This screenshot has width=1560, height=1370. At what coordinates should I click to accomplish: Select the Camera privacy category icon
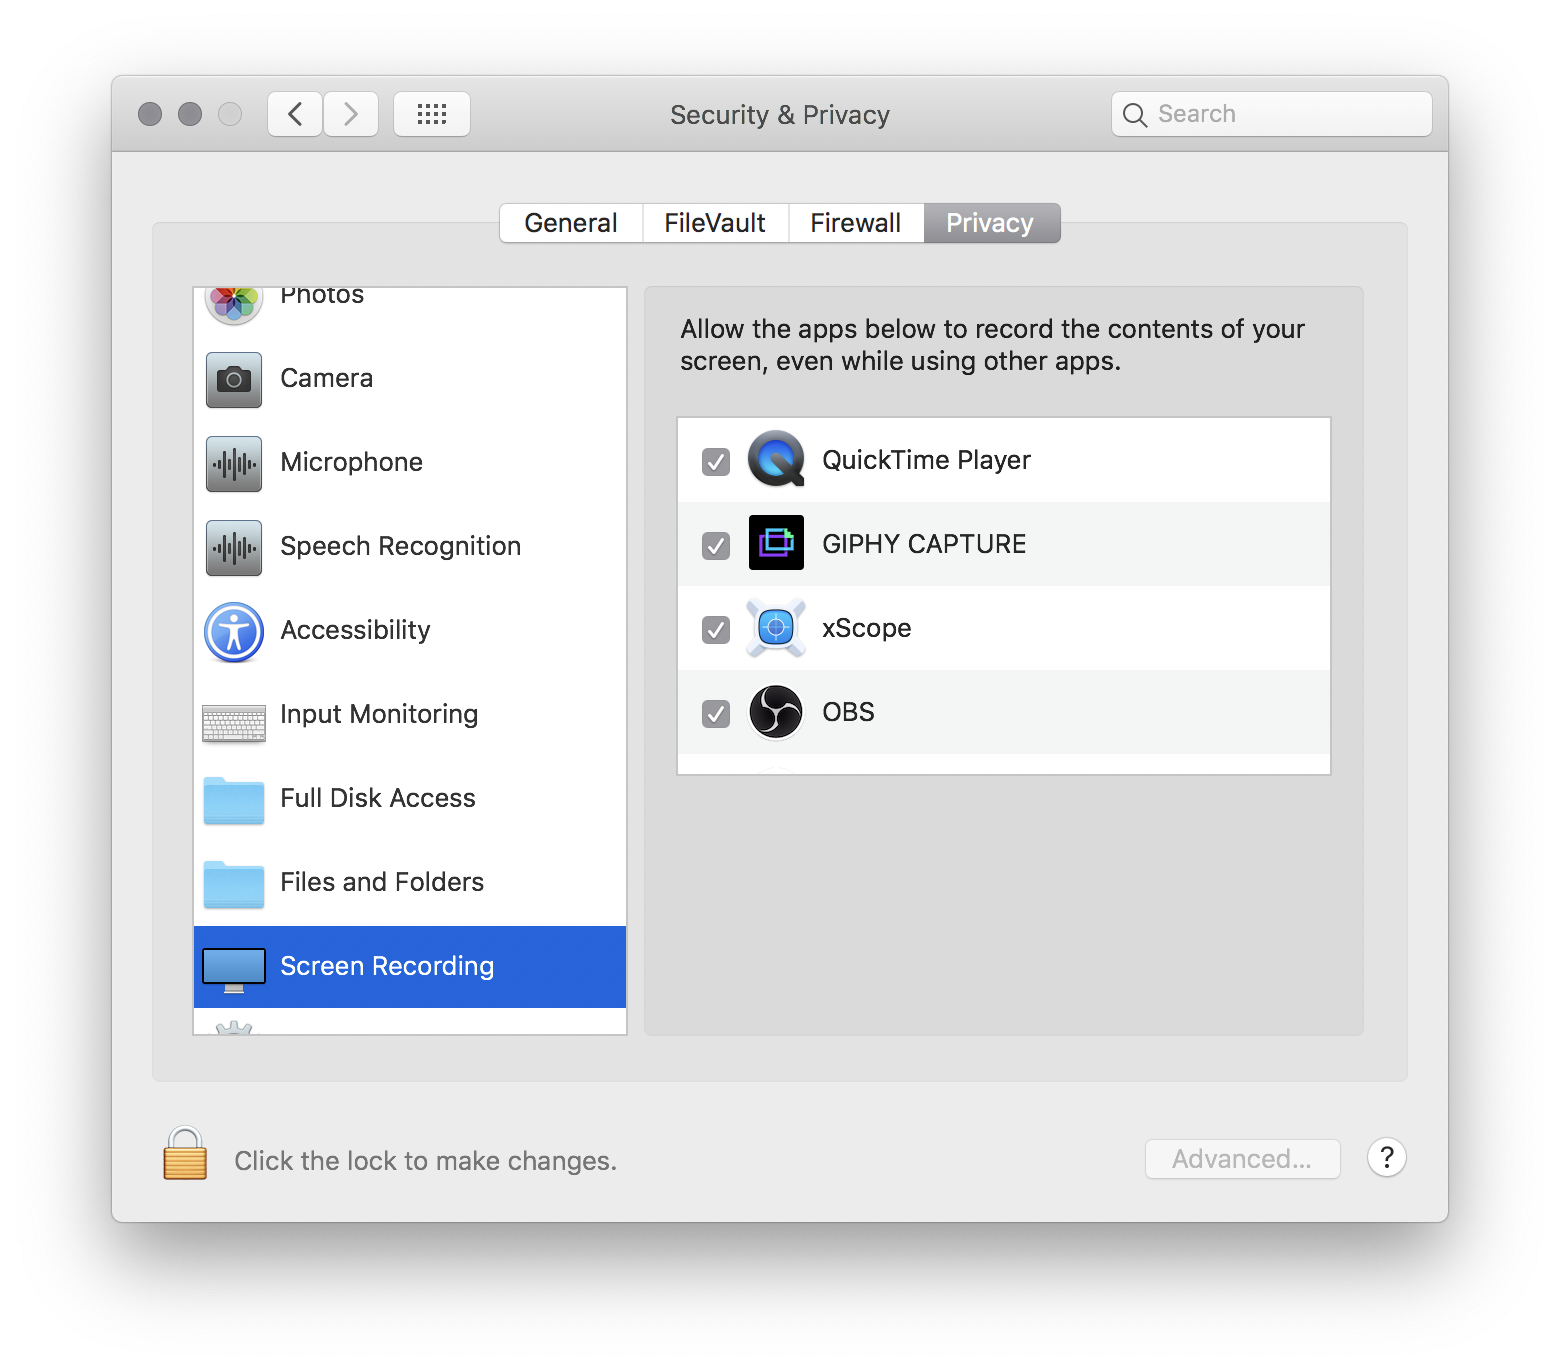[233, 380]
